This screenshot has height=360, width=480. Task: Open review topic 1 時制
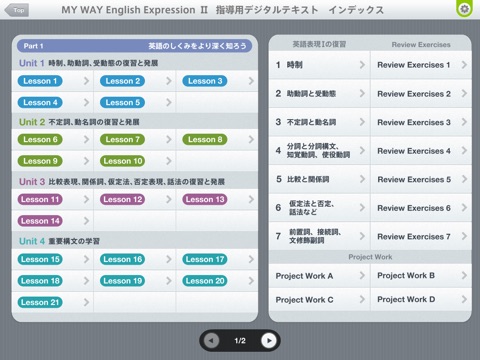pyautogui.click(x=319, y=65)
